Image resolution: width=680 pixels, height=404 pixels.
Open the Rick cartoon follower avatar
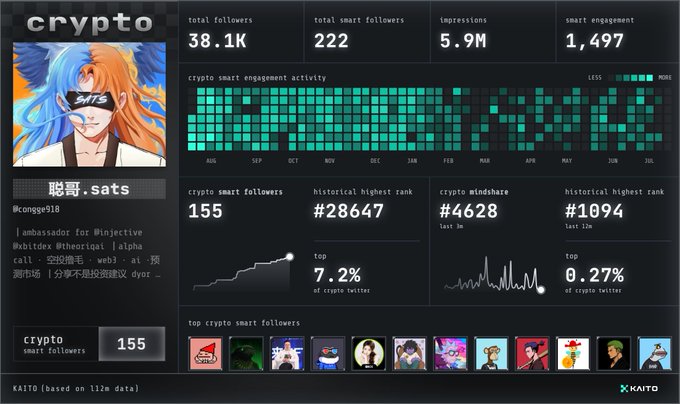tap(450, 354)
